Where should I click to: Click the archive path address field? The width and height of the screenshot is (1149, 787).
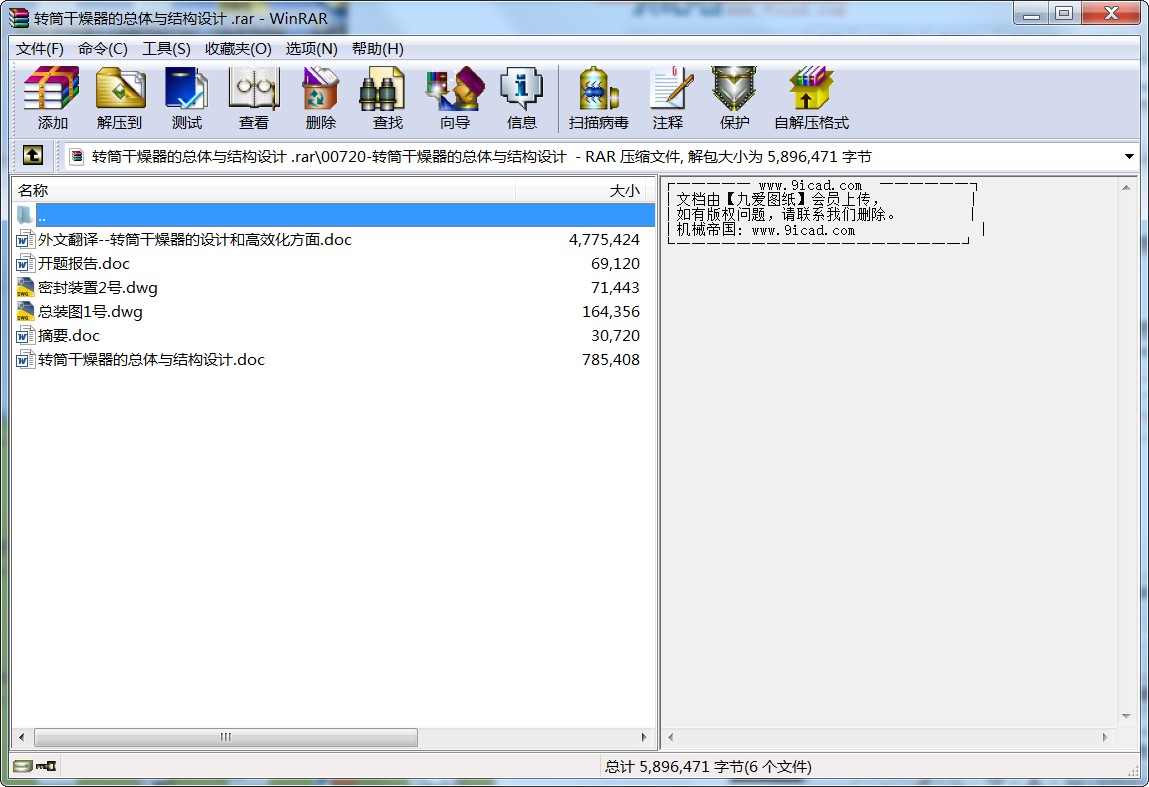(x=601, y=156)
